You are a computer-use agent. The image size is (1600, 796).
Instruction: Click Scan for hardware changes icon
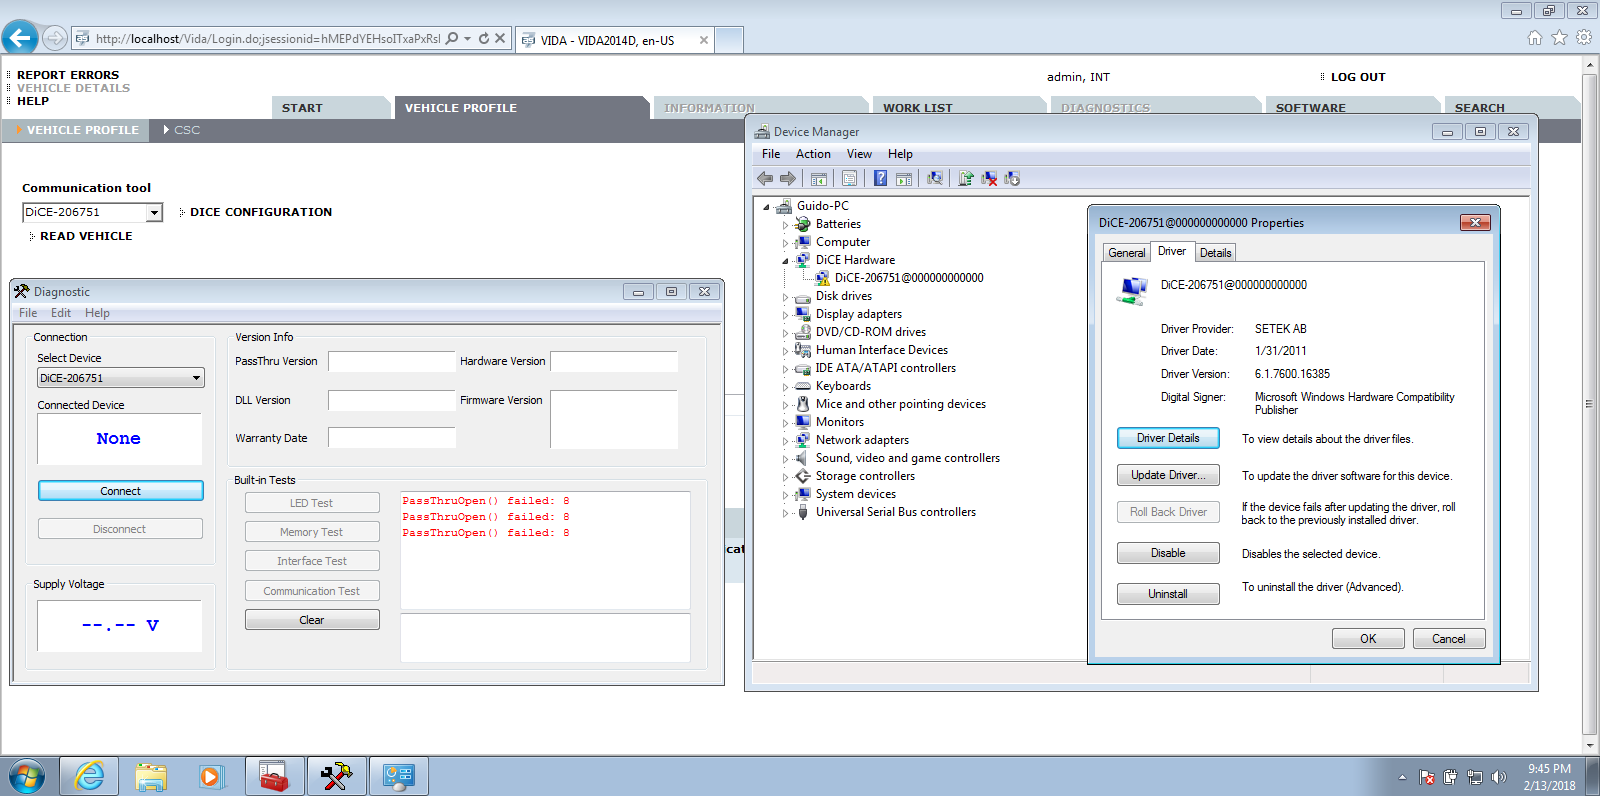click(935, 178)
